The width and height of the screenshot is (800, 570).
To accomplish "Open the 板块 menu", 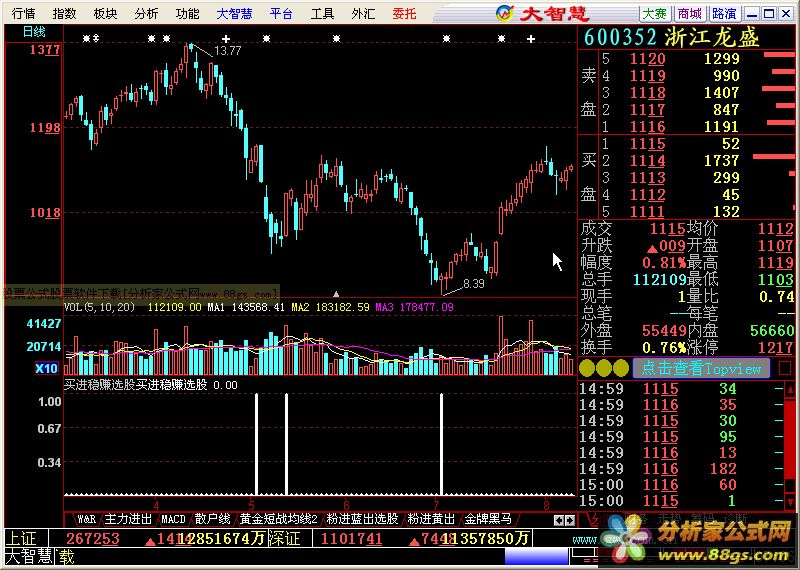I will click(x=106, y=13).
